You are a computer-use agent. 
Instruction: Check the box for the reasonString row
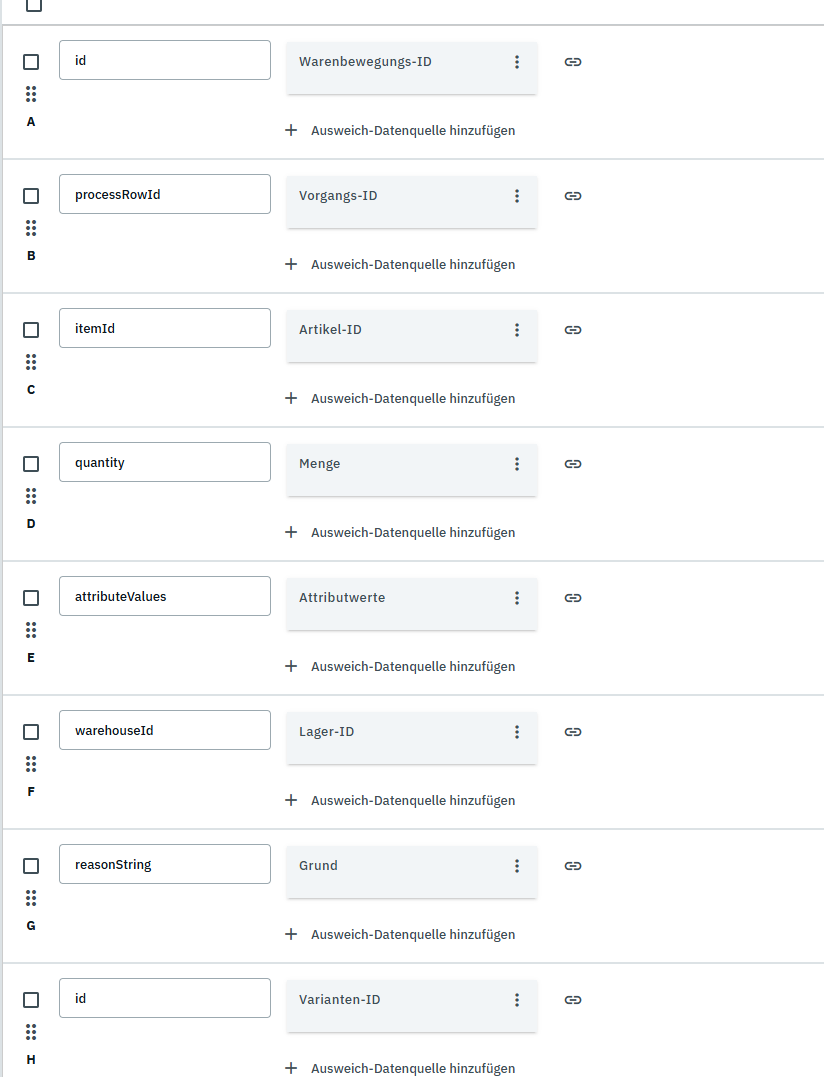point(31,866)
